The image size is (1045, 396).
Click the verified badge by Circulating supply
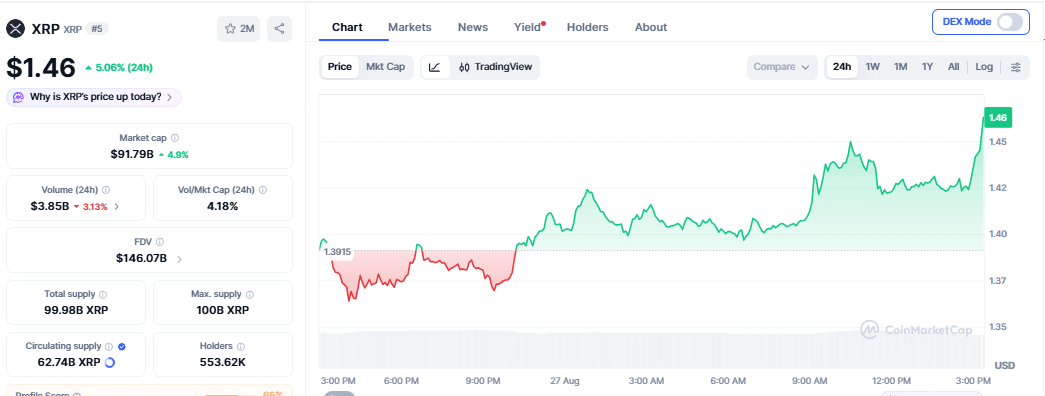(x=121, y=347)
